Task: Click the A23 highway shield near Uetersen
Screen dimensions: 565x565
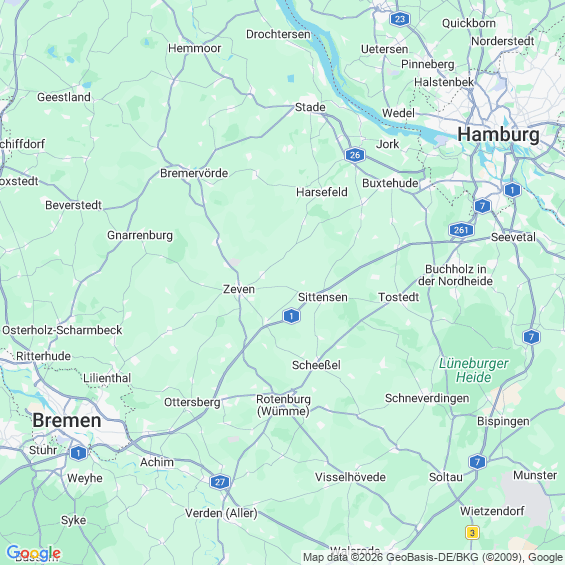Action: 400,19
